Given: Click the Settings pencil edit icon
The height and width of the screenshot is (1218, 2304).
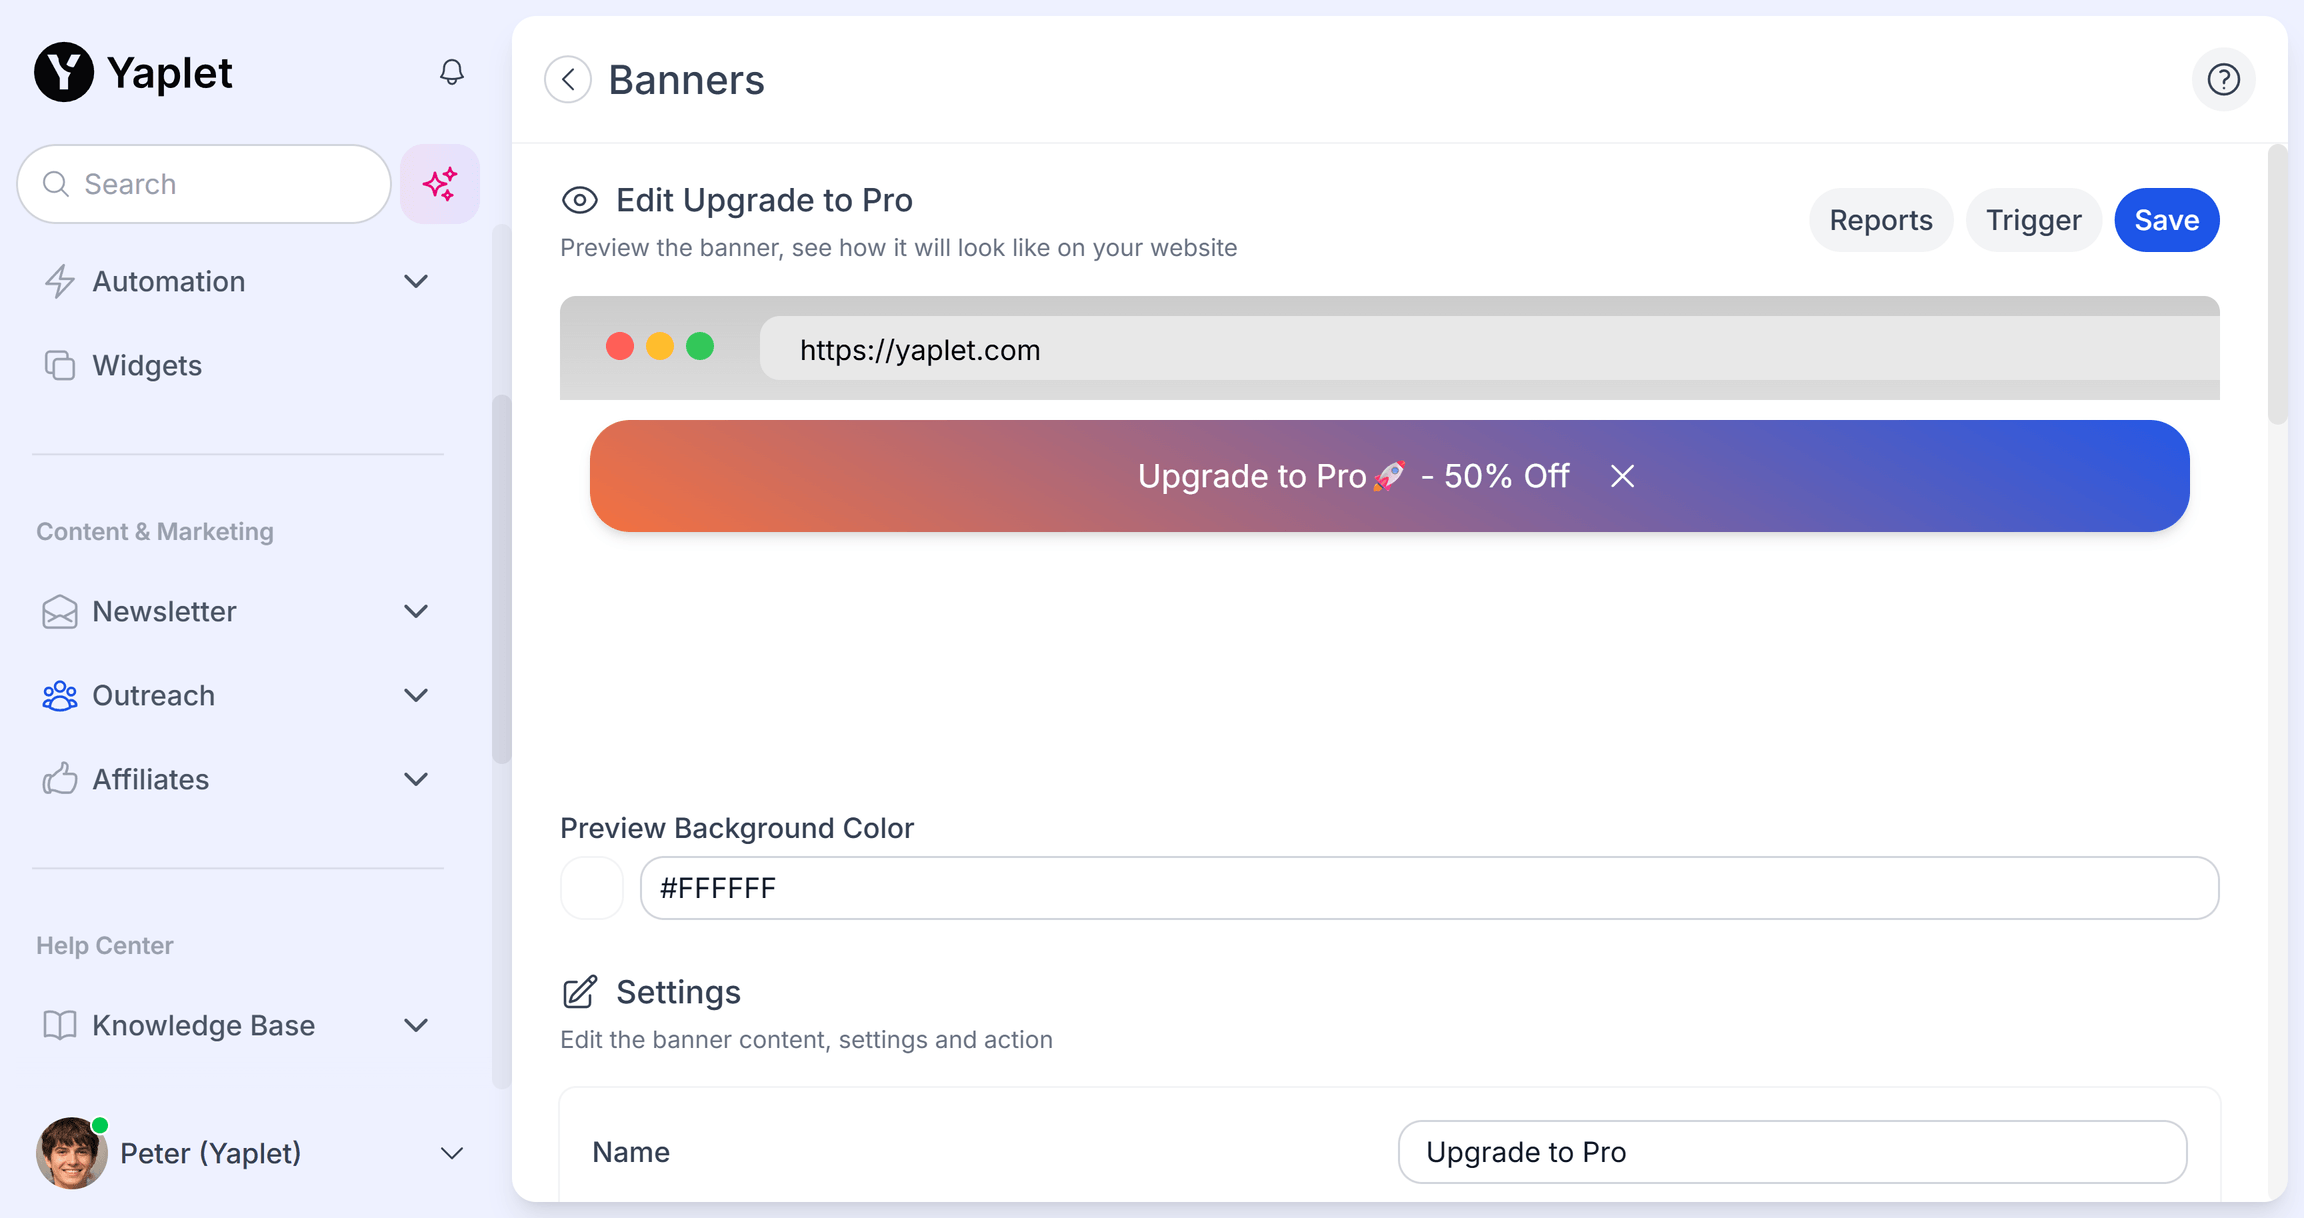Looking at the screenshot, I should 580,992.
